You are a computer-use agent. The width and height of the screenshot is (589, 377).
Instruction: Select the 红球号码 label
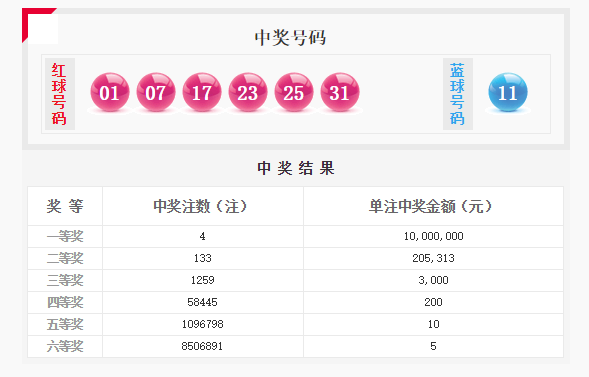click(60, 94)
